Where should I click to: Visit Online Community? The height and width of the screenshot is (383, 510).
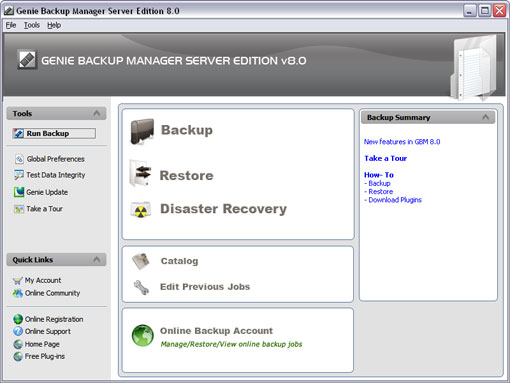[52, 293]
